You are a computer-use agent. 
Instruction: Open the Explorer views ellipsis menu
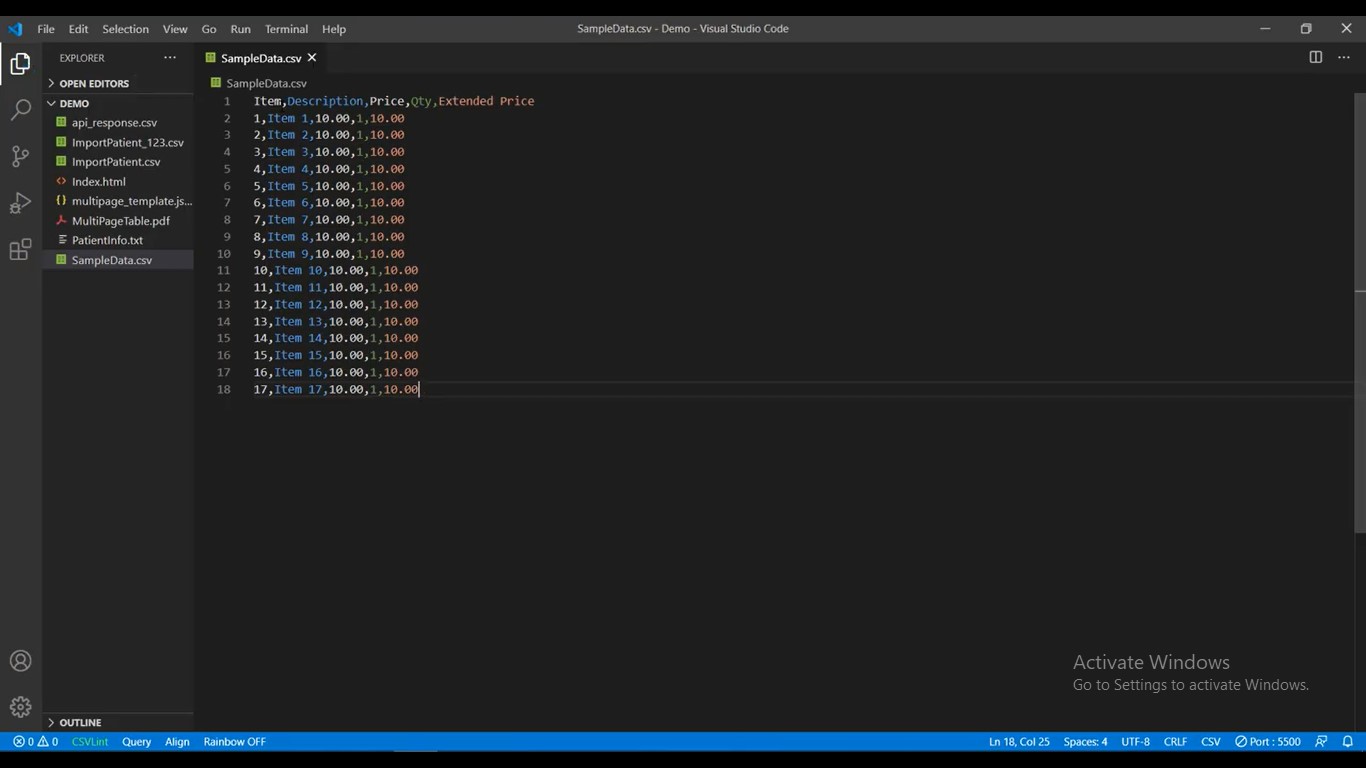click(x=170, y=58)
